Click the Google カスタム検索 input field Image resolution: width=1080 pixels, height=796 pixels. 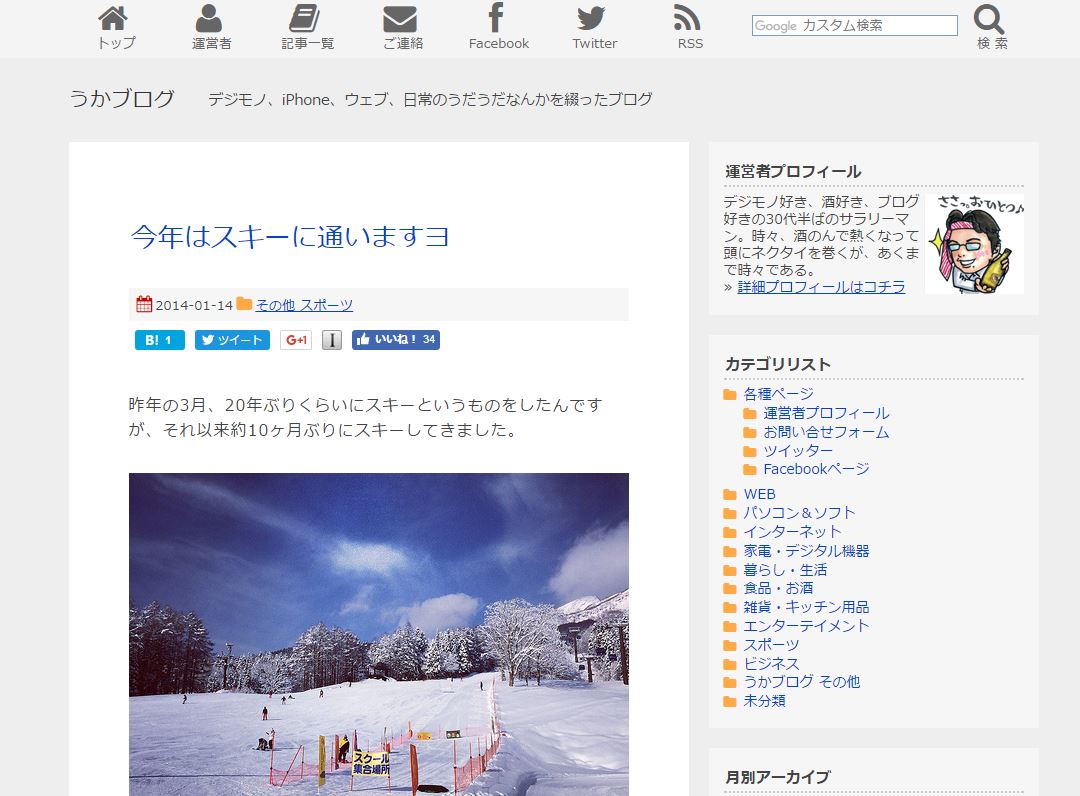854,26
